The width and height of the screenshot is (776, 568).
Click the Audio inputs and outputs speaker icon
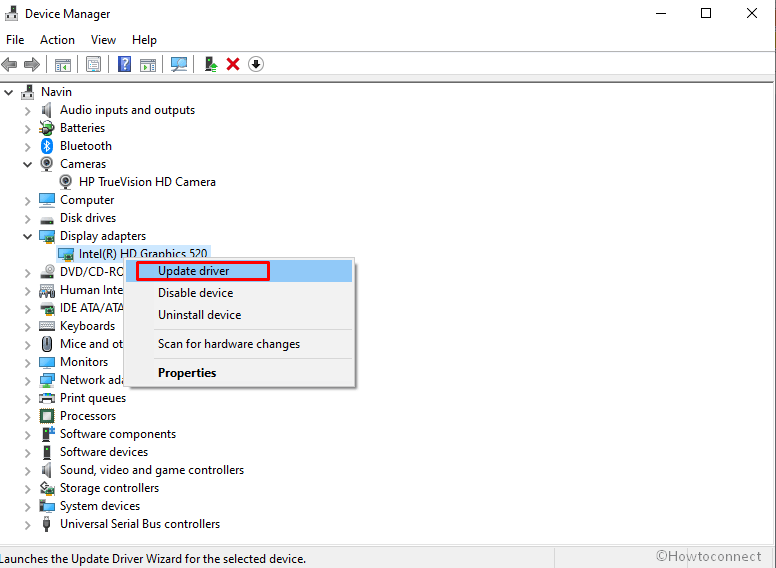(47, 110)
